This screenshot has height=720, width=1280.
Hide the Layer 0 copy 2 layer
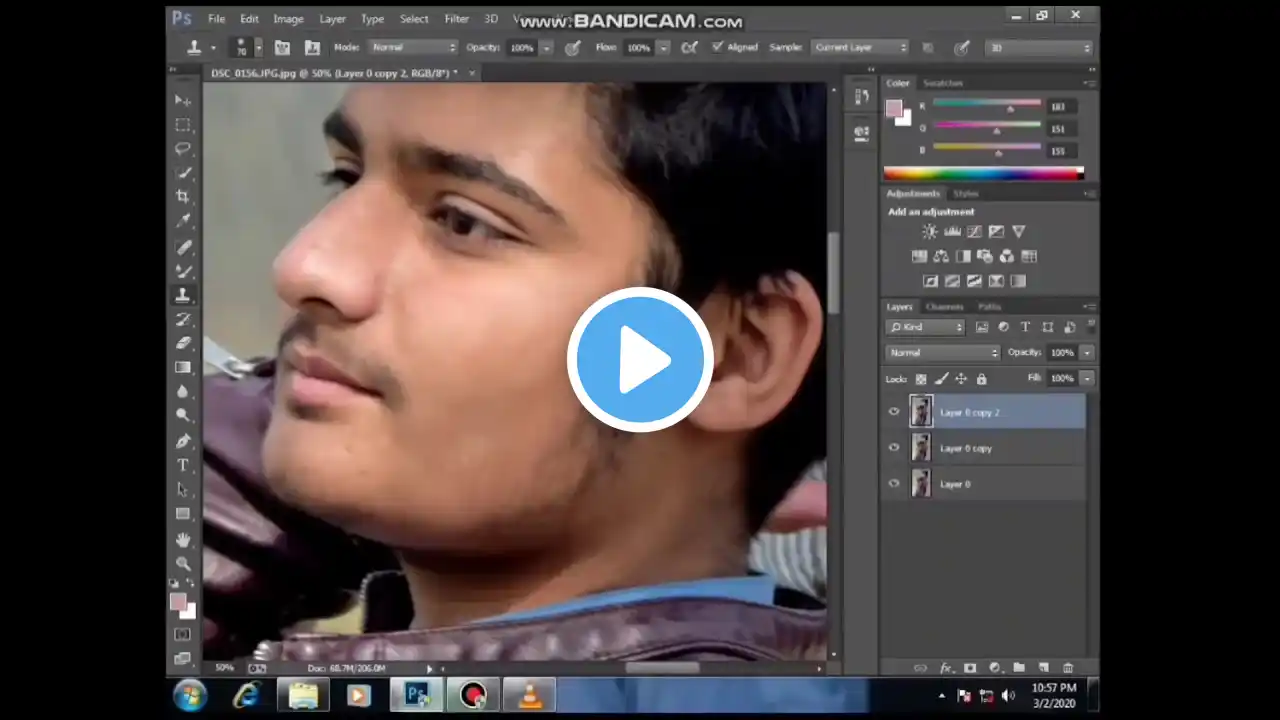click(x=894, y=411)
